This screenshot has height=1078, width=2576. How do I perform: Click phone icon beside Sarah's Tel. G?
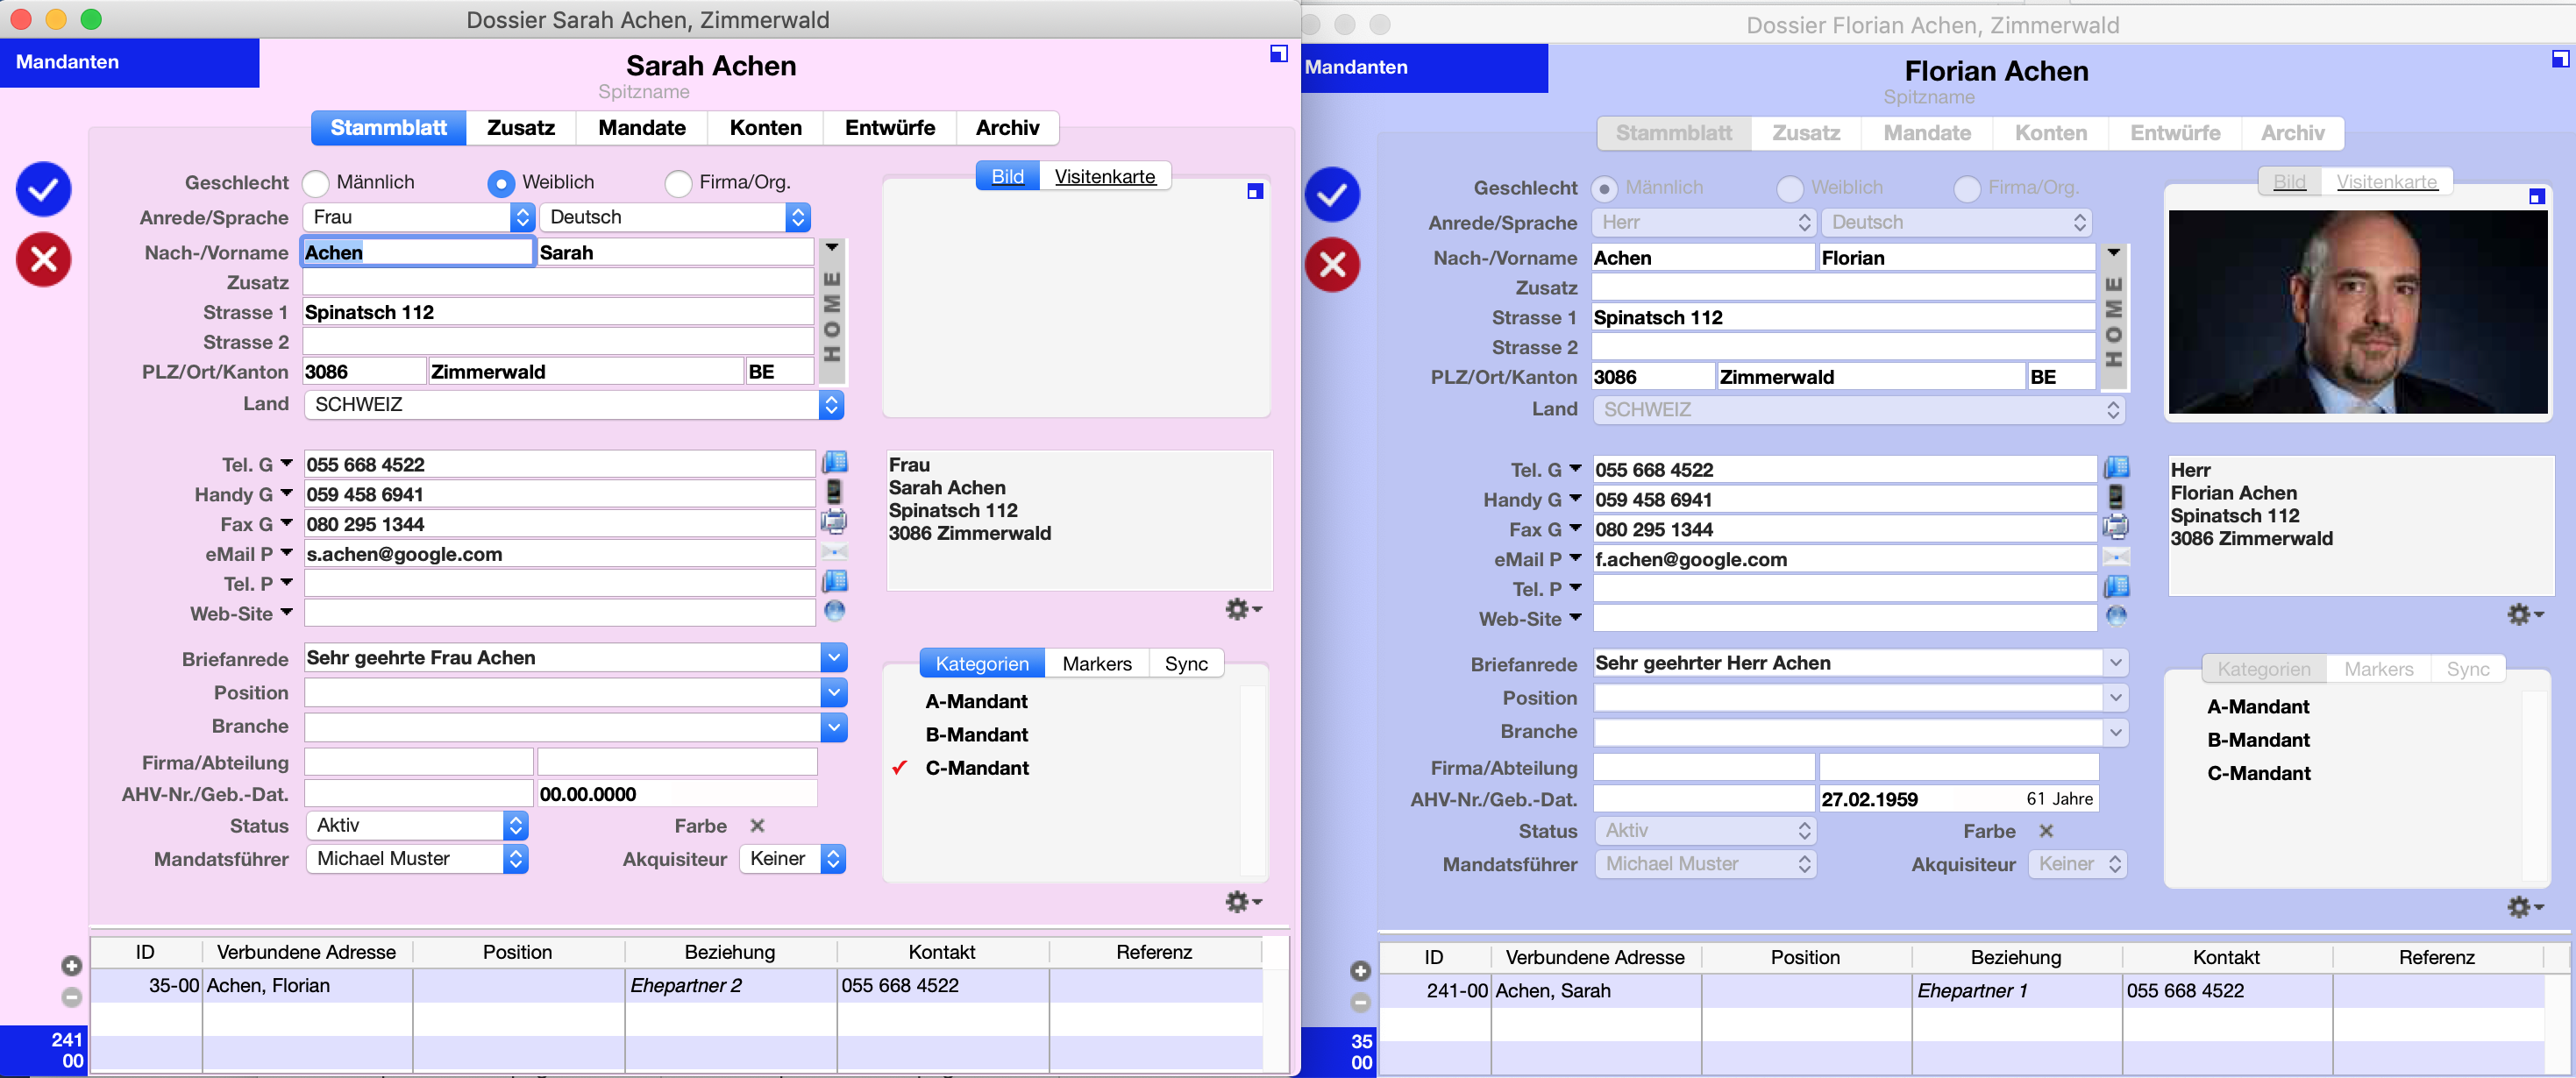pos(834,463)
